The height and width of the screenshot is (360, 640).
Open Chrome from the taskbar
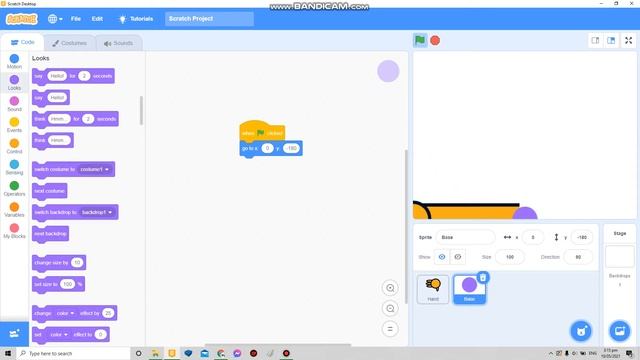[x=221, y=353]
